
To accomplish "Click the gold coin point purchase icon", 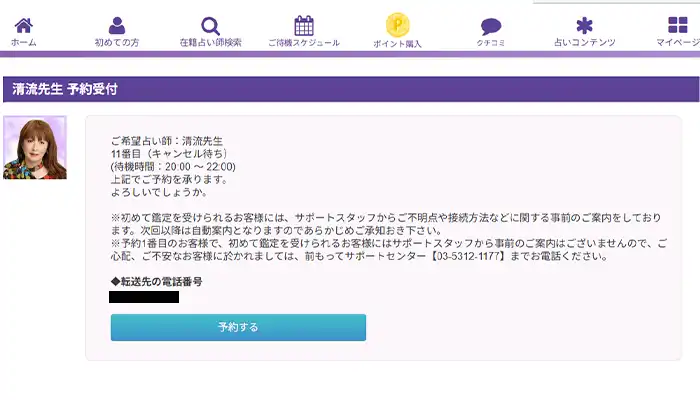I will [x=398, y=25].
